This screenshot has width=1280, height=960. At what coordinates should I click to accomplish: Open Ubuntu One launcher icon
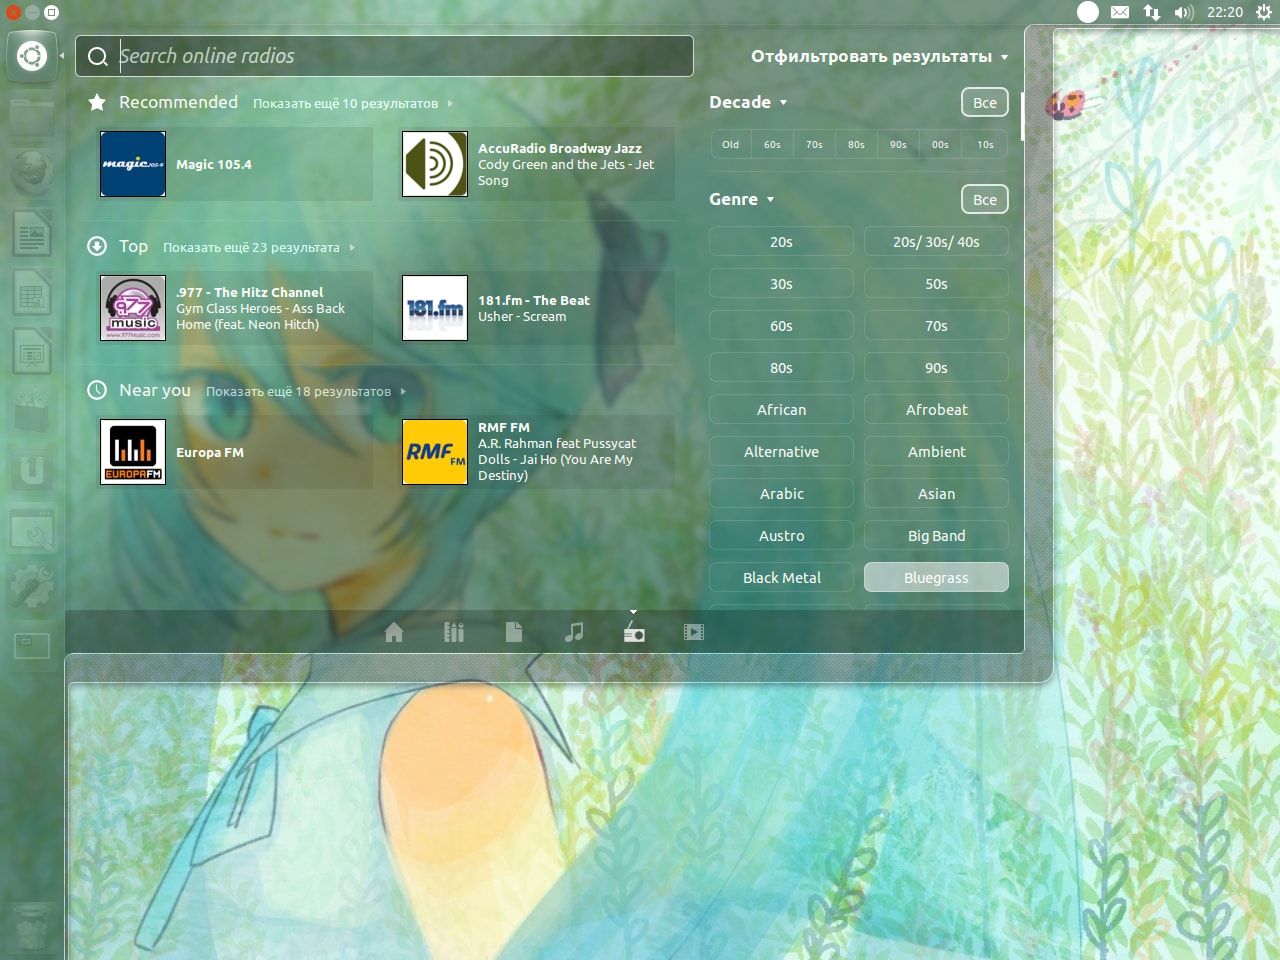[32, 470]
